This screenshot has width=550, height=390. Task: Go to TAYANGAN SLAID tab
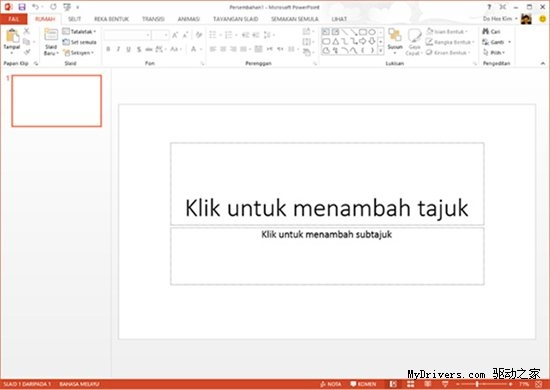[235, 19]
